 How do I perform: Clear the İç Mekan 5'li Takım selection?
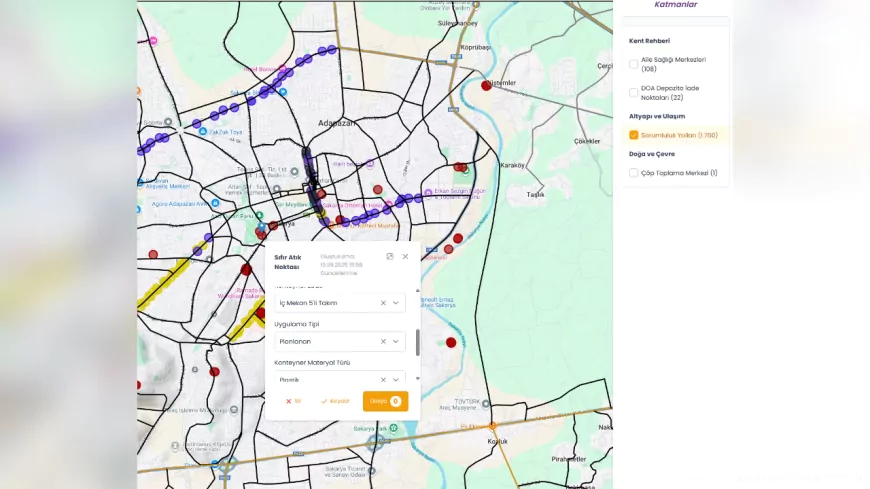click(x=383, y=302)
